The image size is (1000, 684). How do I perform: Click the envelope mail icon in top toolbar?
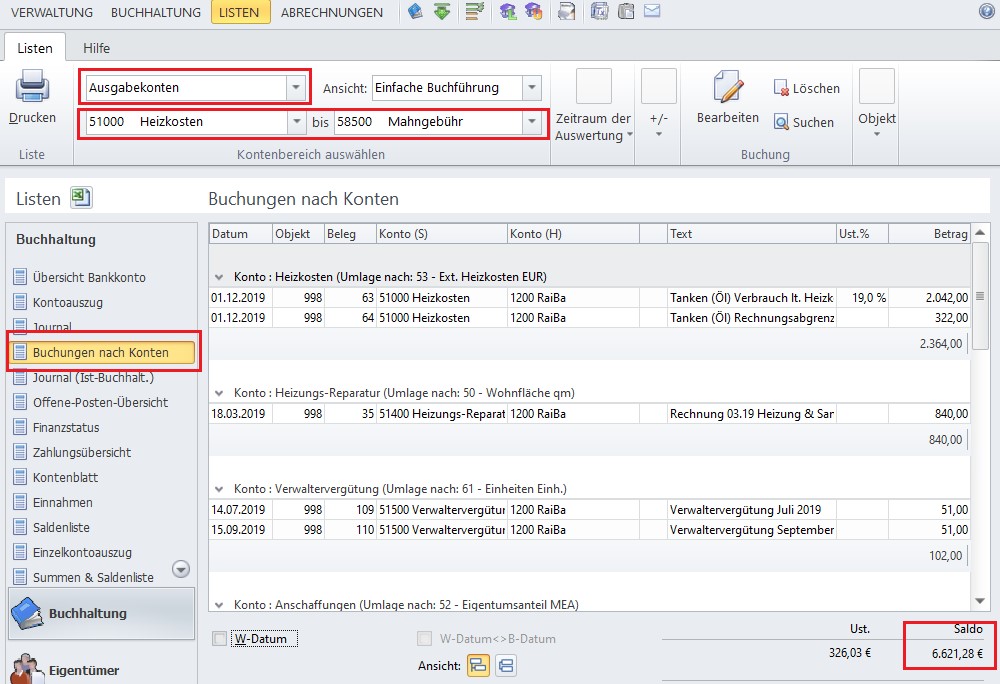click(x=652, y=12)
